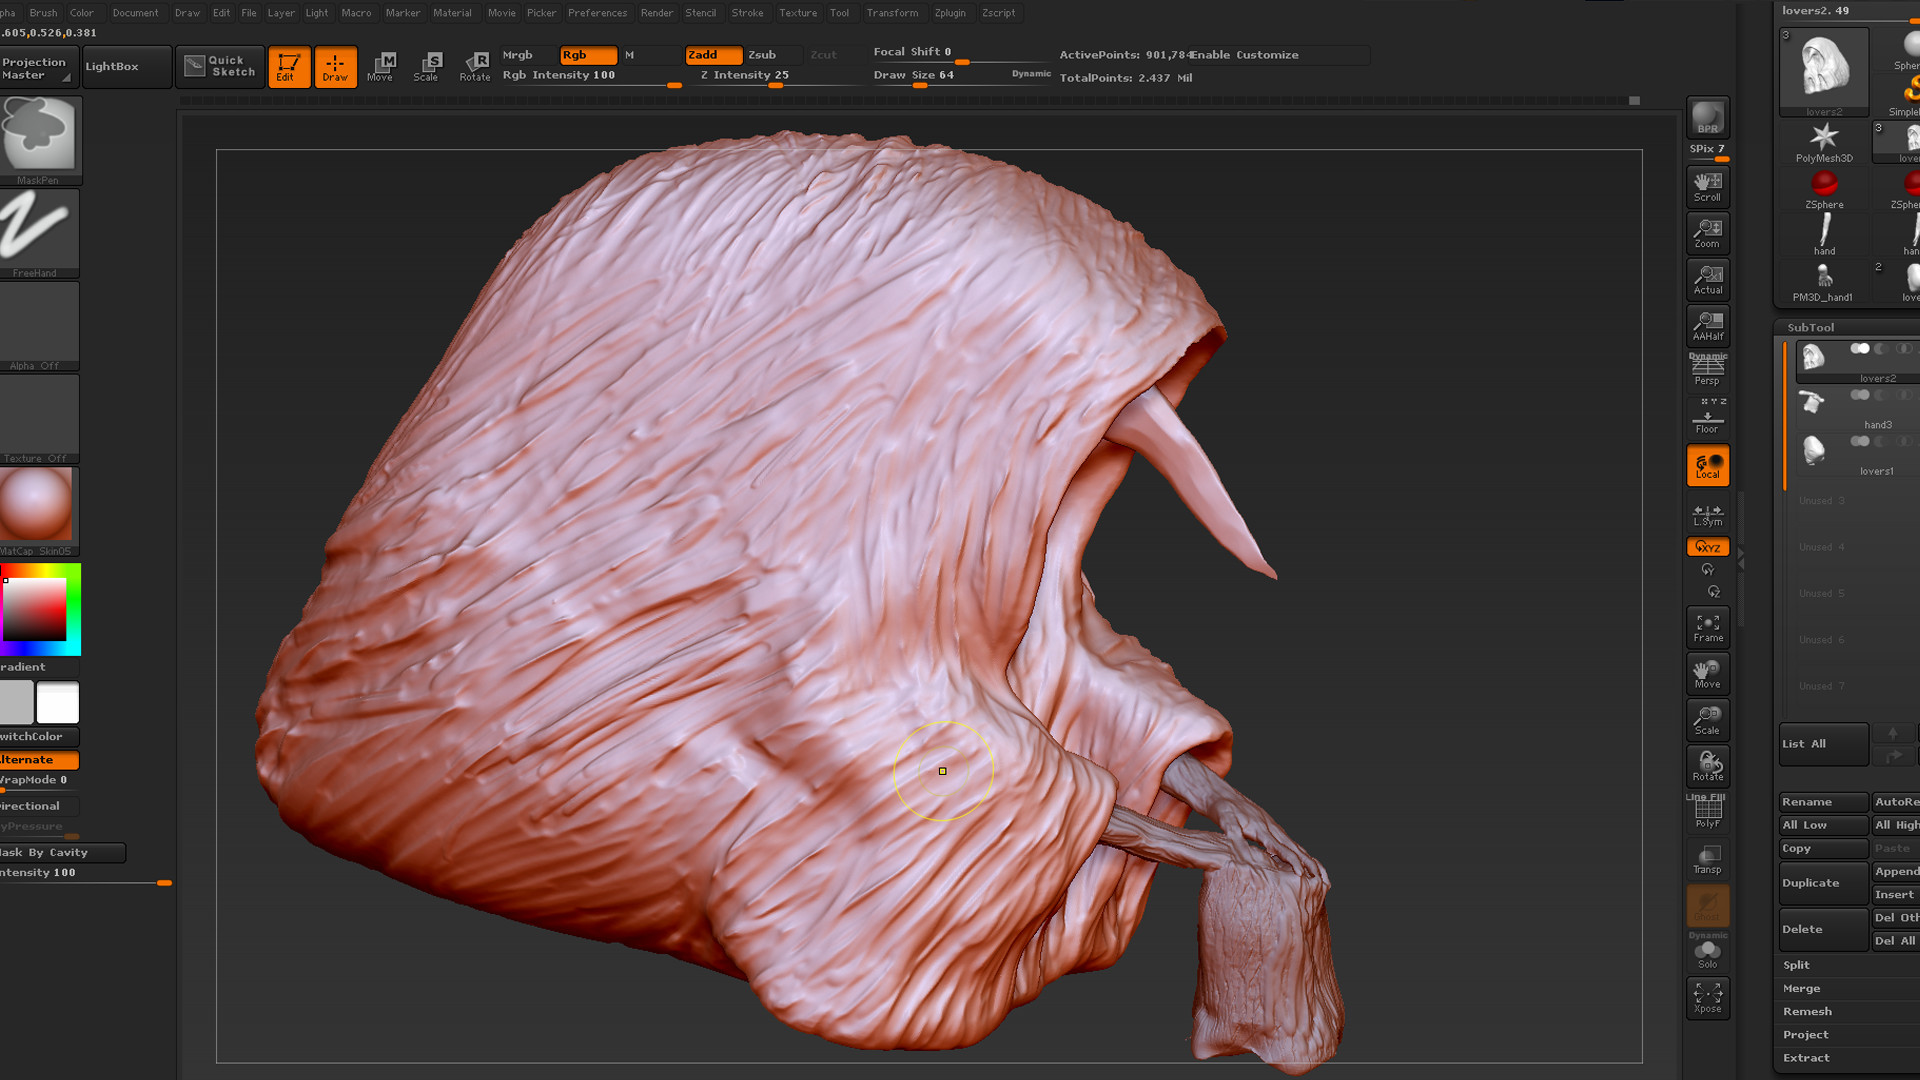This screenshot has width=1920, height=1080.
Task: Open the Texture Off selector
Action: (x=39, y=419)
